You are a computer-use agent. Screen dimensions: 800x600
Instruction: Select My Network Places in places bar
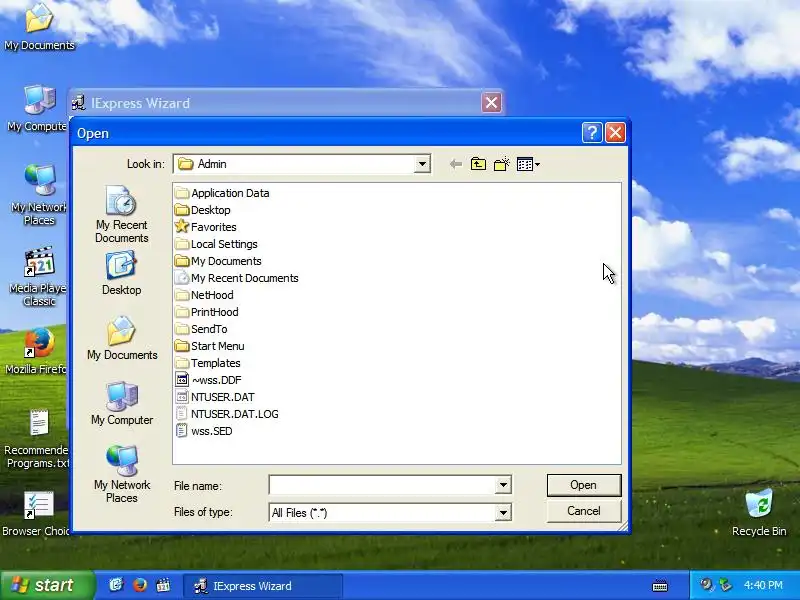point(122,474)
